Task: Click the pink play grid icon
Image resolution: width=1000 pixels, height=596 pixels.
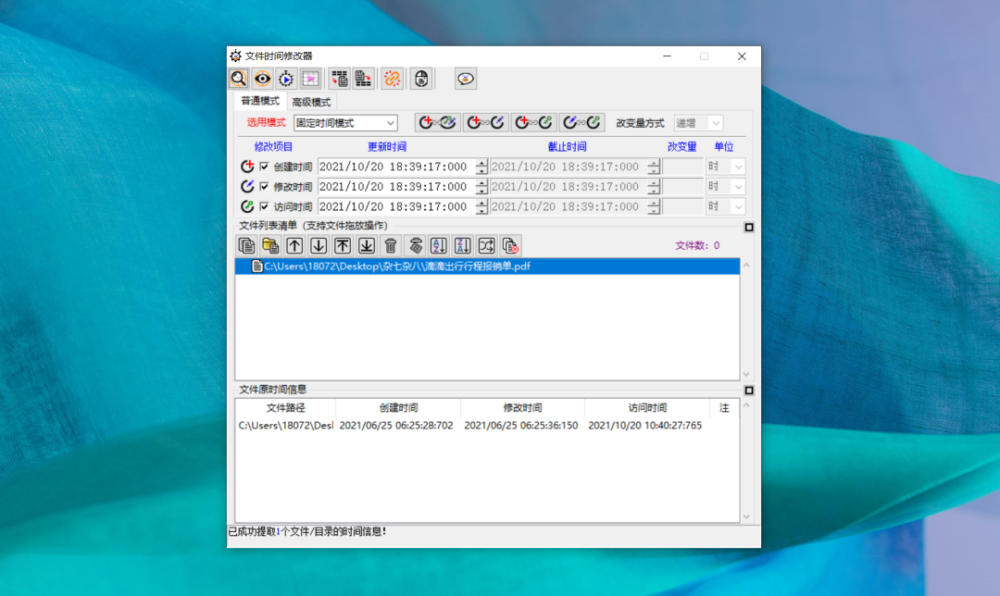Action: click(310, 78)
